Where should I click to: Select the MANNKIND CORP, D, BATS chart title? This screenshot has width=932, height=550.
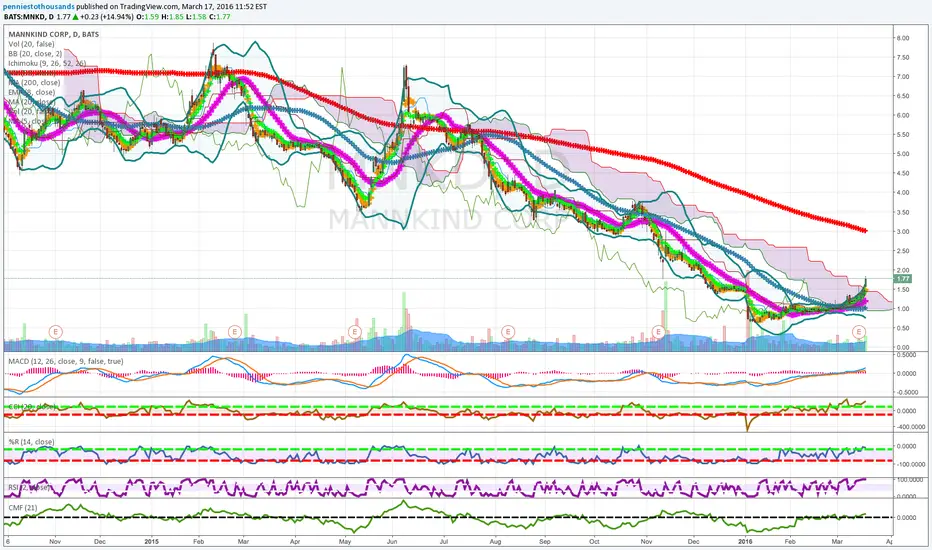pos(53,34)
